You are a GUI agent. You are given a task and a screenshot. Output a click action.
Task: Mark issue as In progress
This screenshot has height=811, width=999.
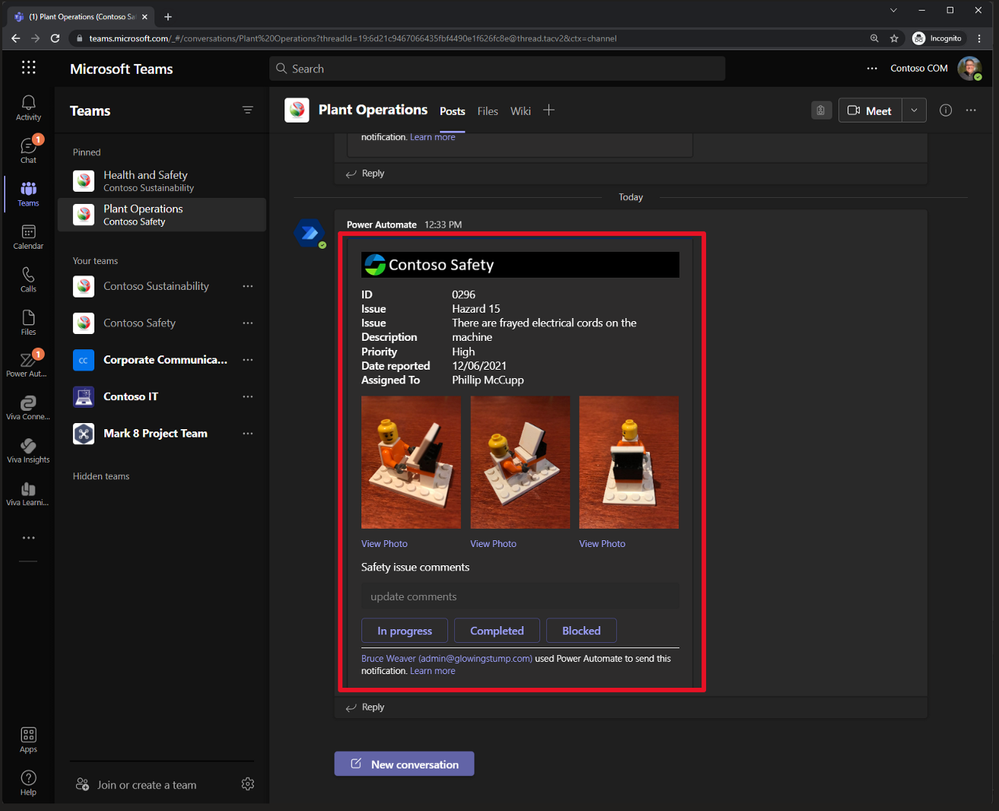(x=405, y=631)
